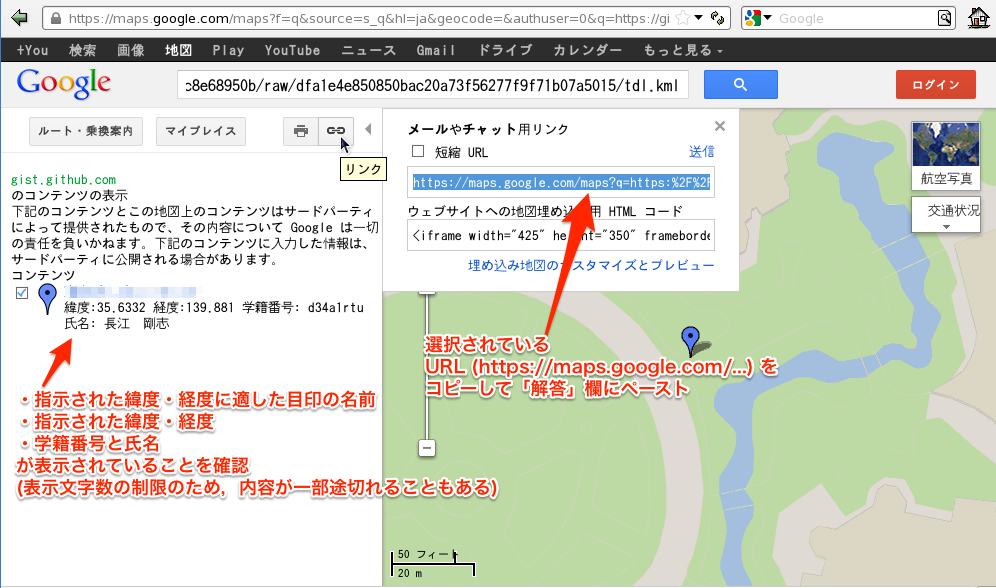Image resolution: width=996 pixels, height=588 pixels.
Task: Collapse the left panel arrow
Action: 368,130
